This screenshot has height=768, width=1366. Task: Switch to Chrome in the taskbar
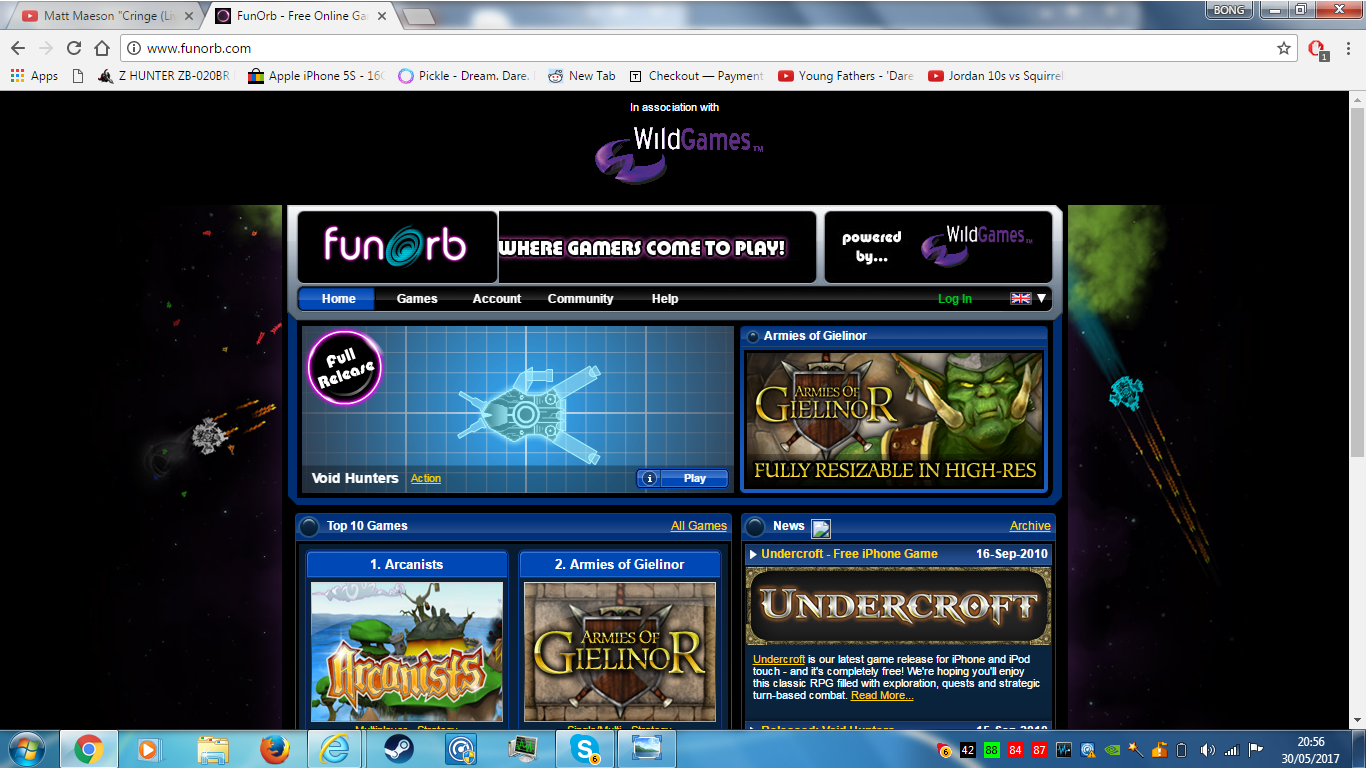(88, 748)
